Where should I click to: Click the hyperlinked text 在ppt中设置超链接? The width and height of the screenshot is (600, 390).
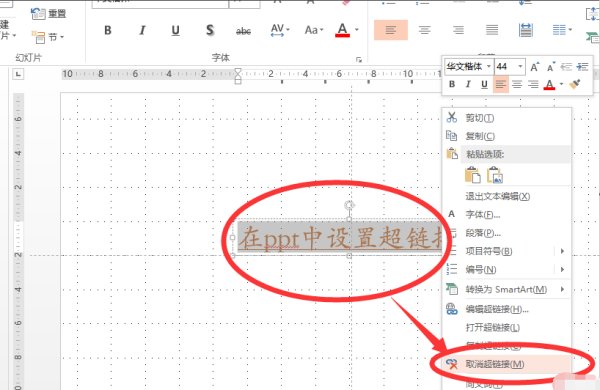(x=340, y=238)
